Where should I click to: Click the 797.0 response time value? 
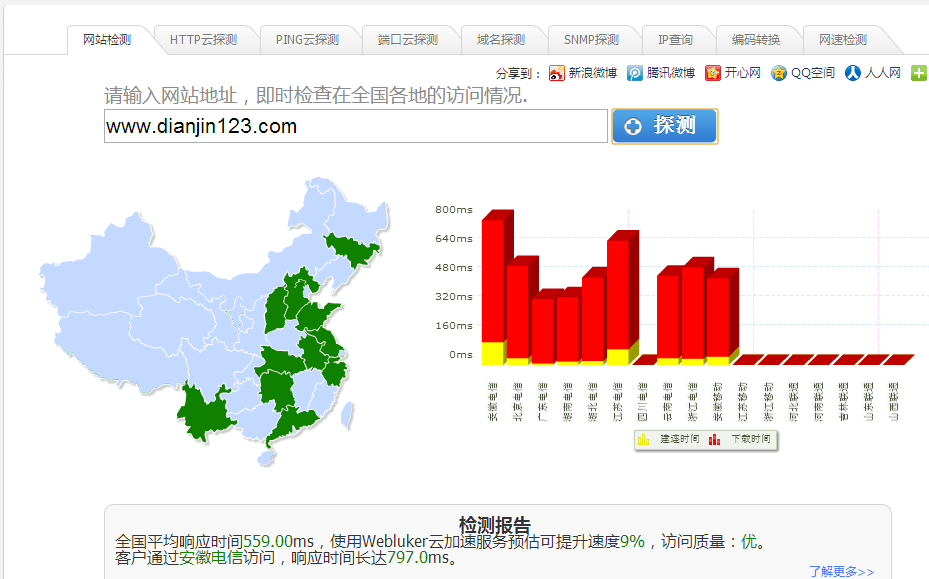coord(407,557)
